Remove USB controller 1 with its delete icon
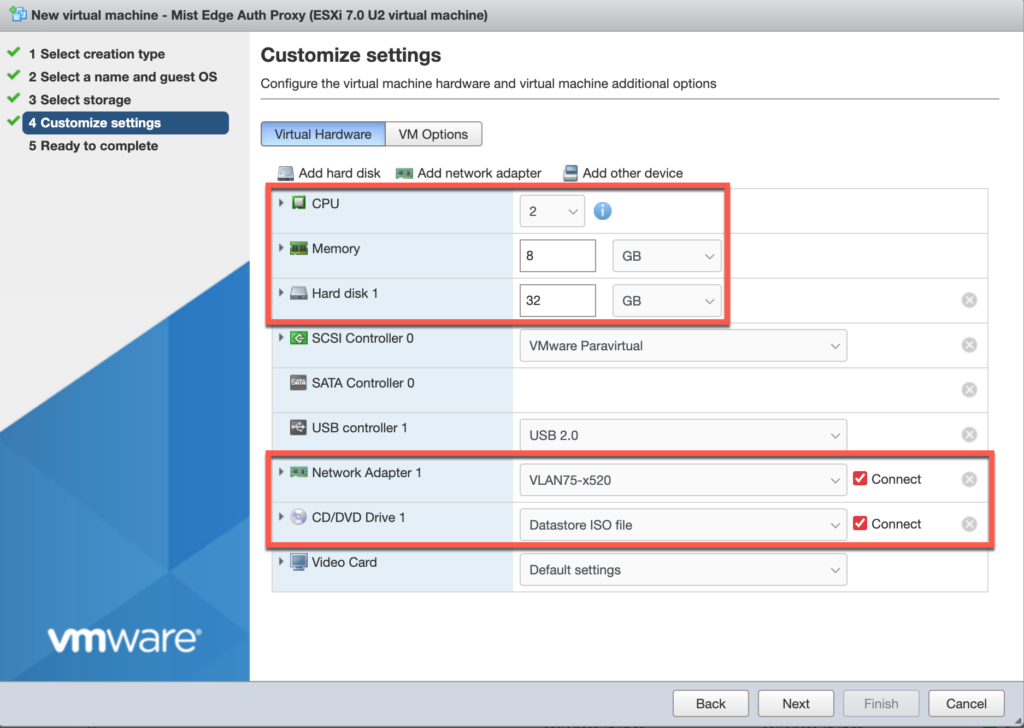The image size is (1024, 728). (968, 434)
